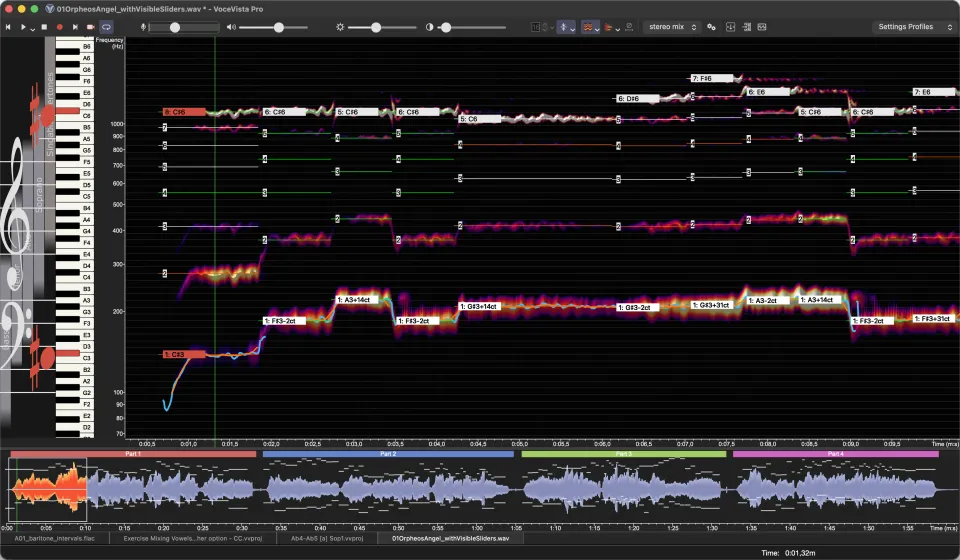
Task: Click the number 16 field in the toolbar
Action: coord(536,27)
